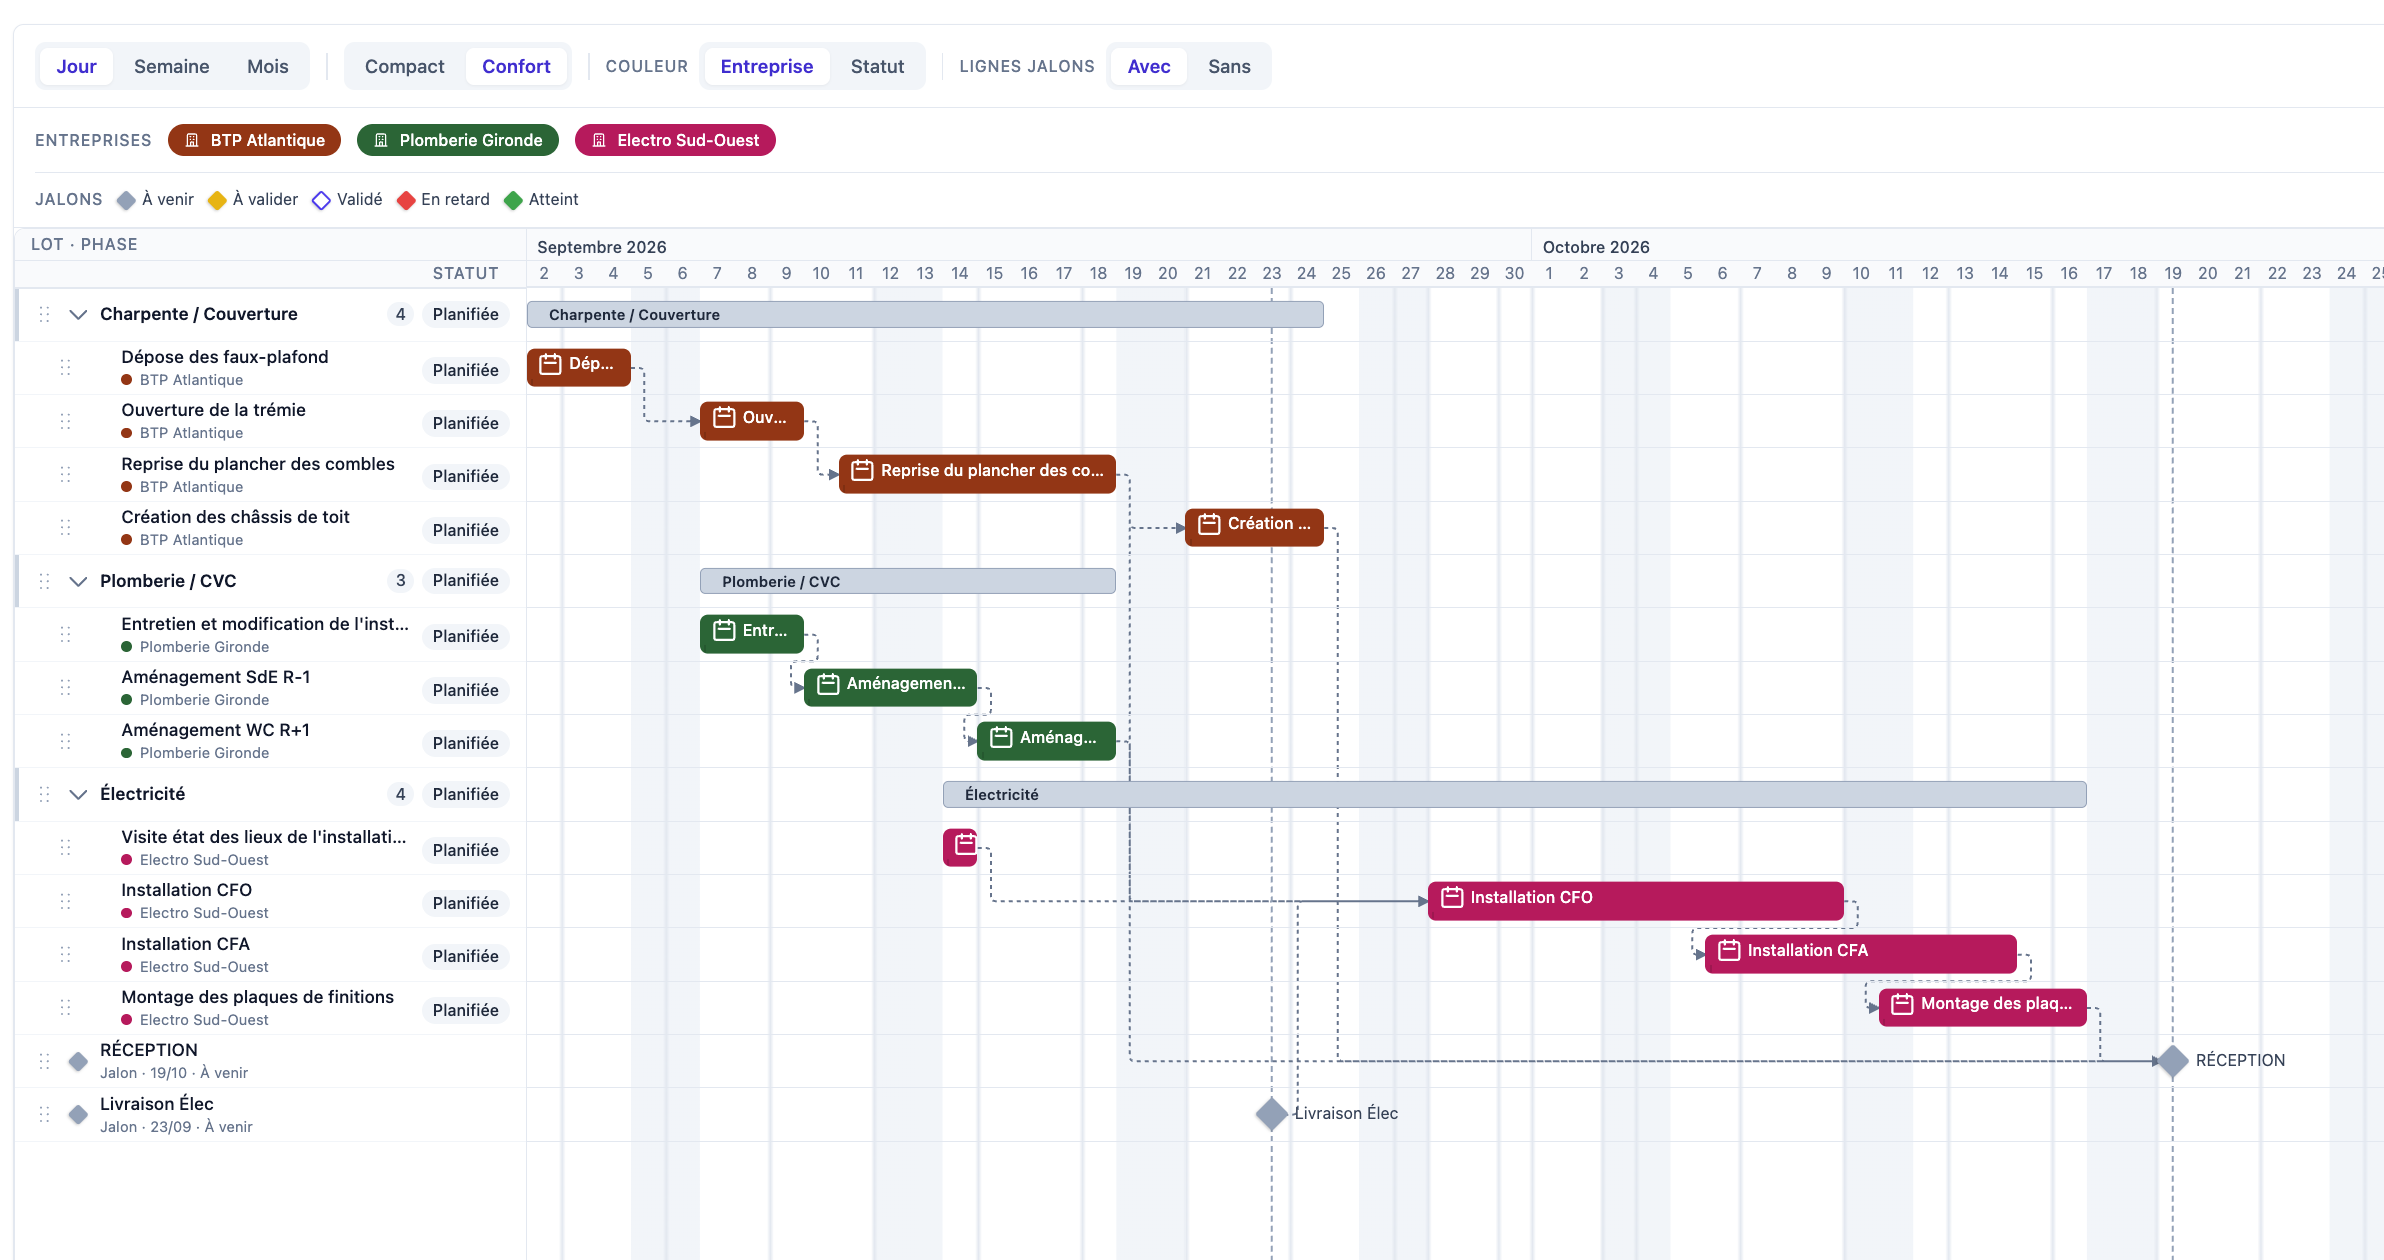
Task: Click the Atteint green legend diamond
Action: tap(513, 200)
